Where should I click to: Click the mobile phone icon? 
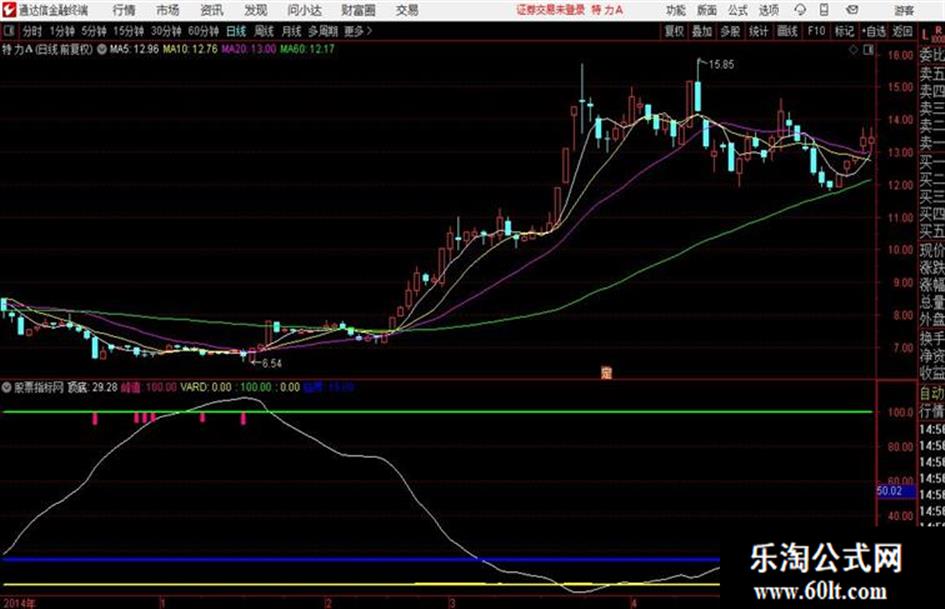(824, 10)
